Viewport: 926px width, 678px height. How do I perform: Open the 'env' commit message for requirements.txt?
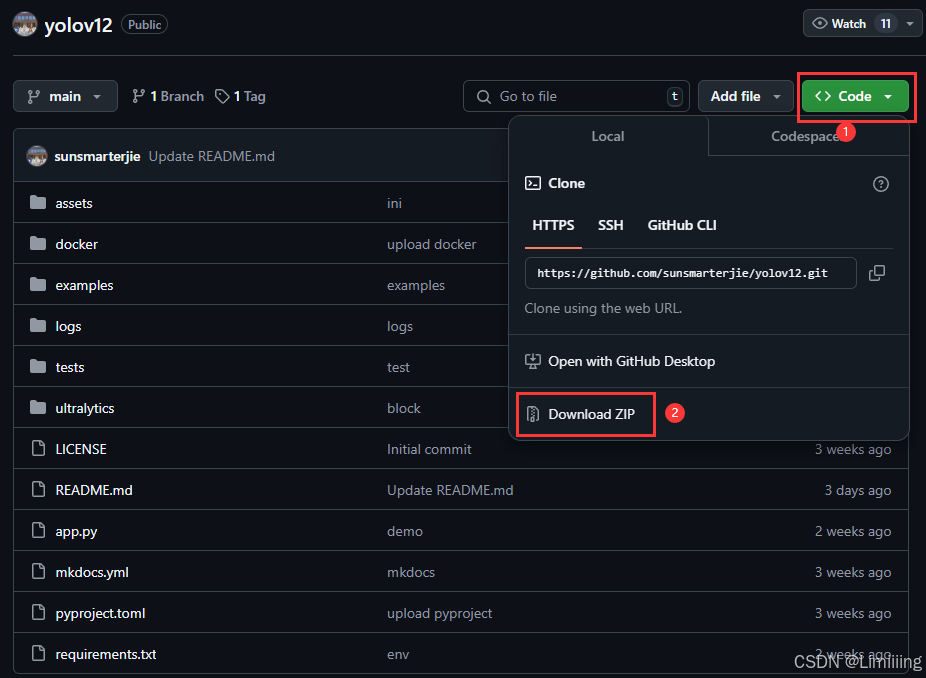[x=398, y=654]
